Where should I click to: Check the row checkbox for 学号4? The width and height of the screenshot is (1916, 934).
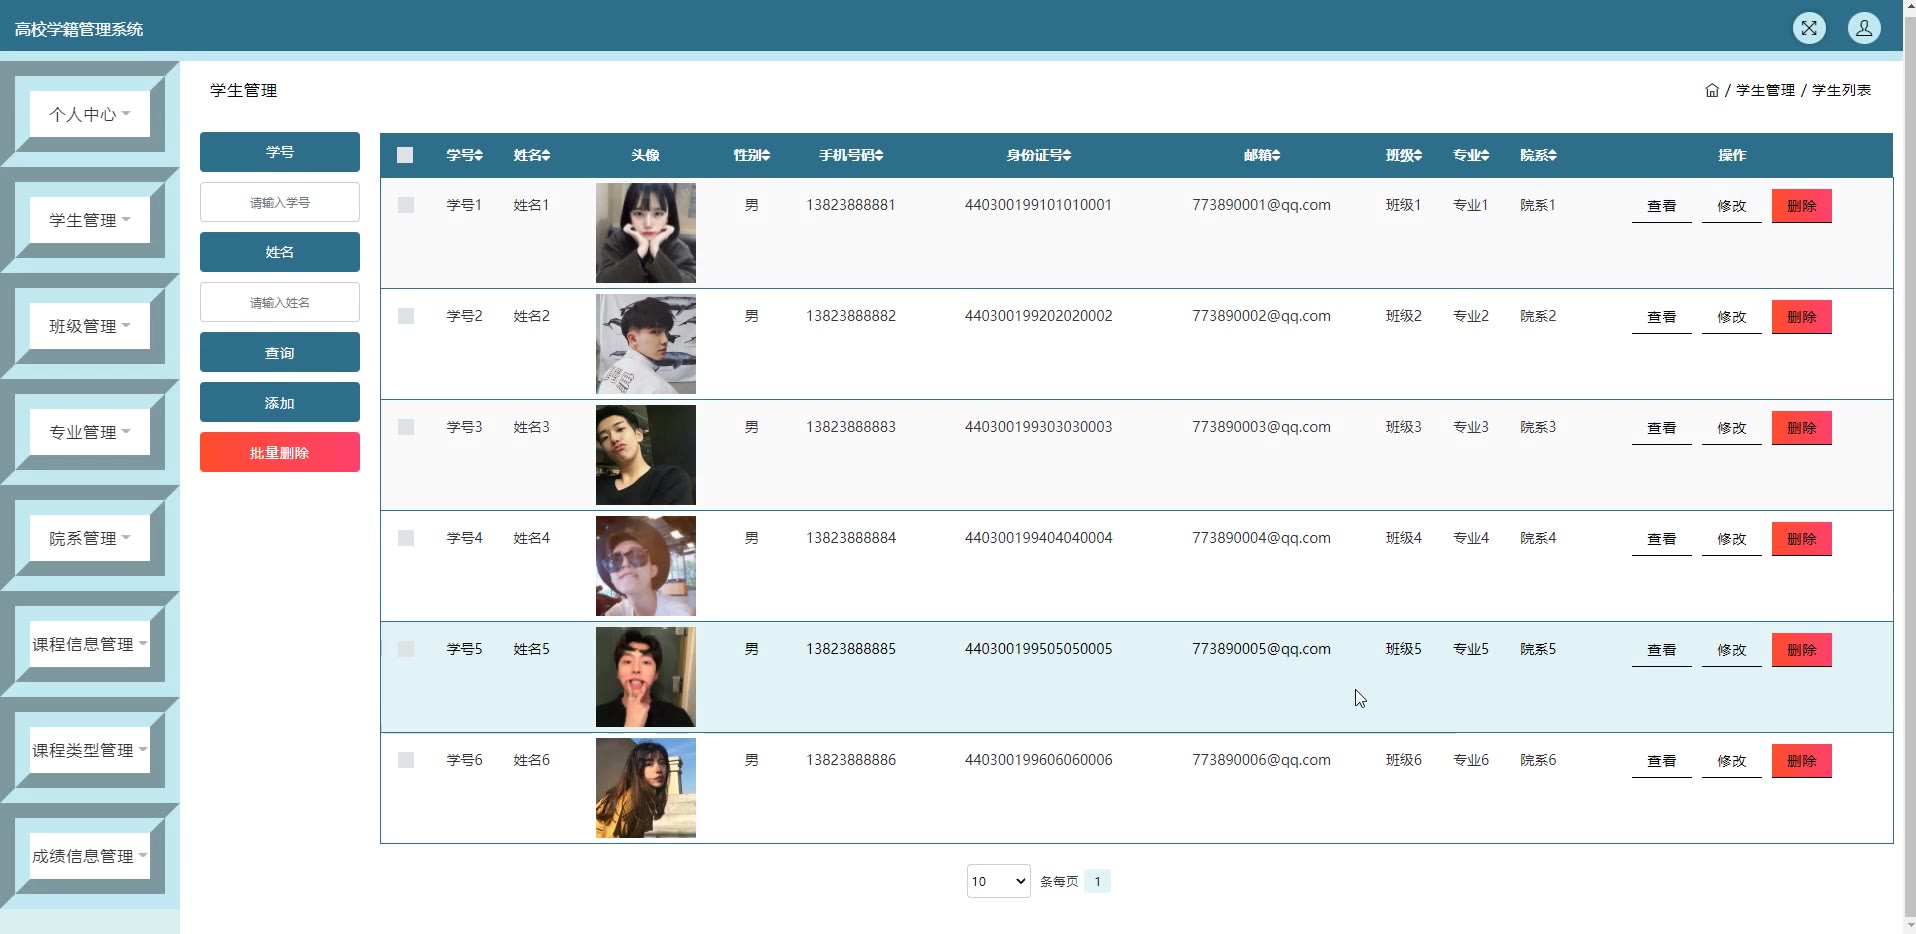406,538
